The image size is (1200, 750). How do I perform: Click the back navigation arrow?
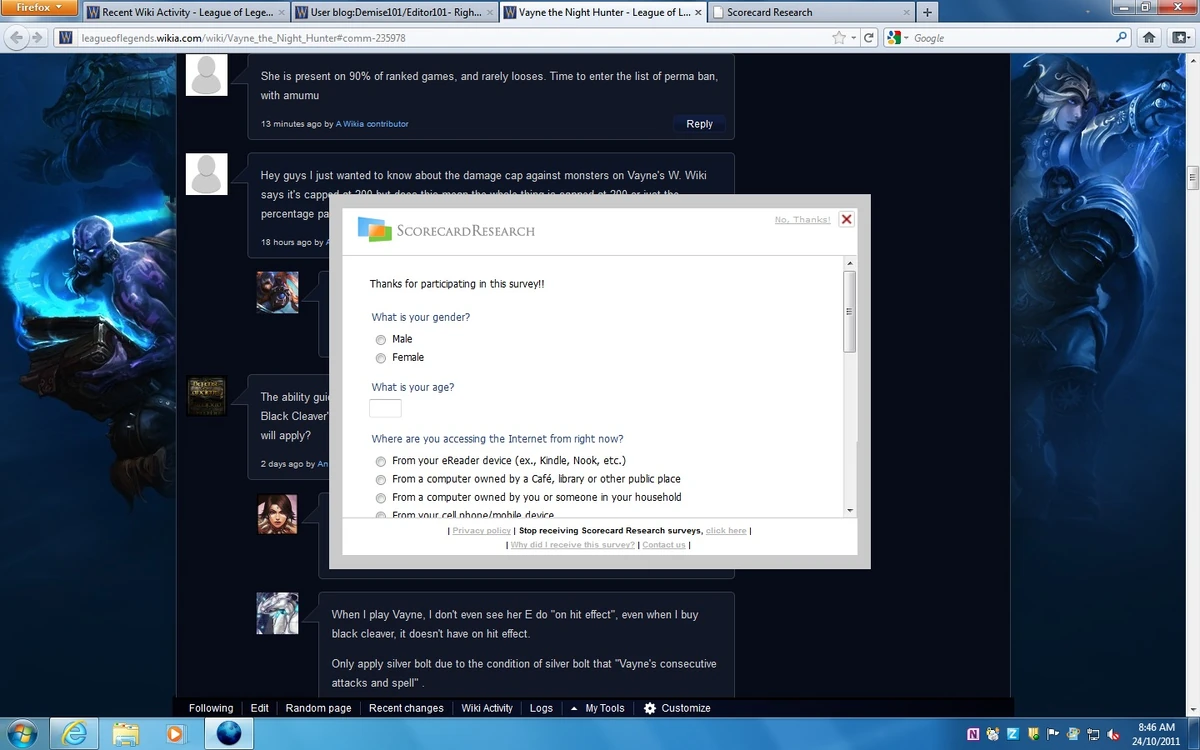click(x=18, y=37)
